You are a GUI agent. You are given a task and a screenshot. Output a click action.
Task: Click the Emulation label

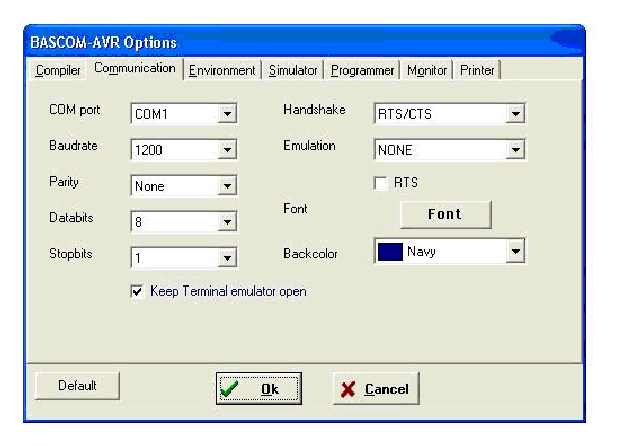[309, 146]
